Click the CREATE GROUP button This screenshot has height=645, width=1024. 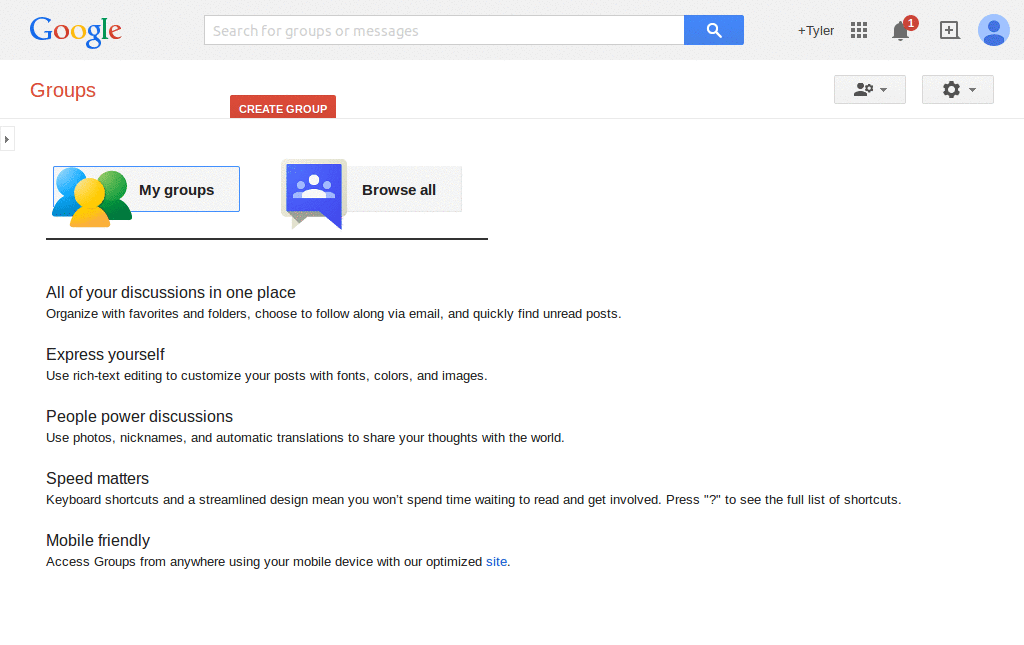283,107
